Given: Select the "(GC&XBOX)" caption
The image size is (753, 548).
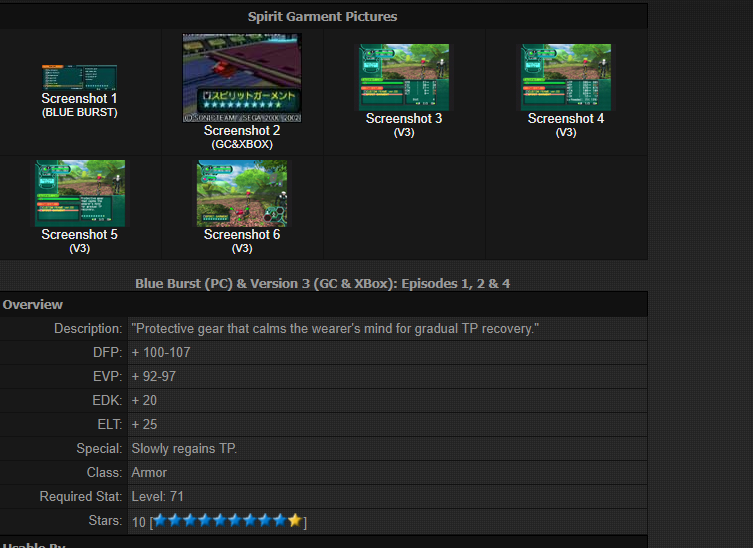Looking at the screenshot, I should pos(242,144).
